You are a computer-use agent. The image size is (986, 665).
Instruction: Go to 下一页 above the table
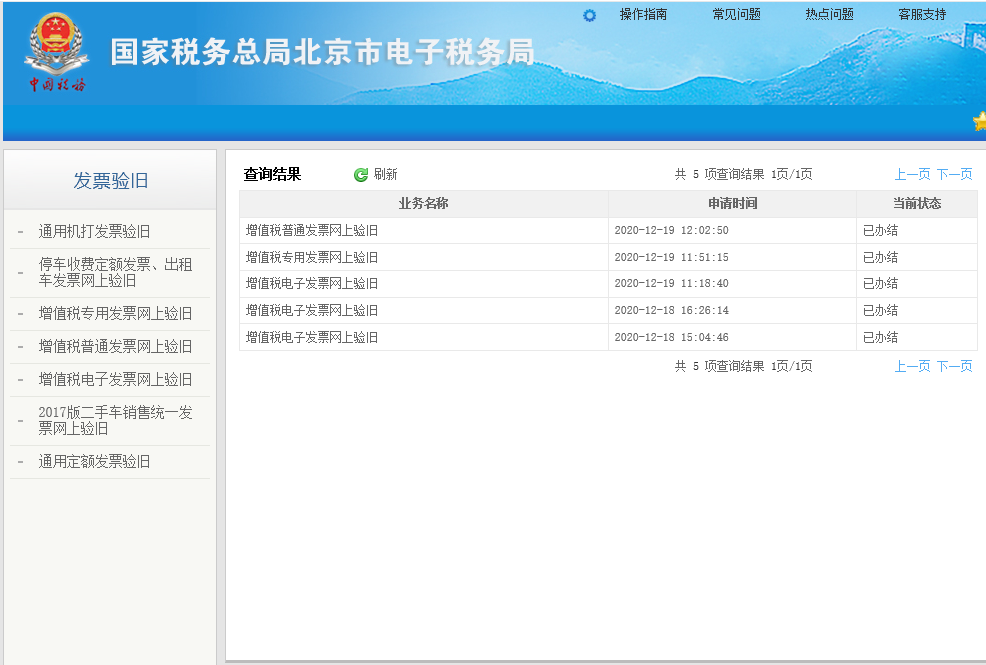click(x=954, y=175)
